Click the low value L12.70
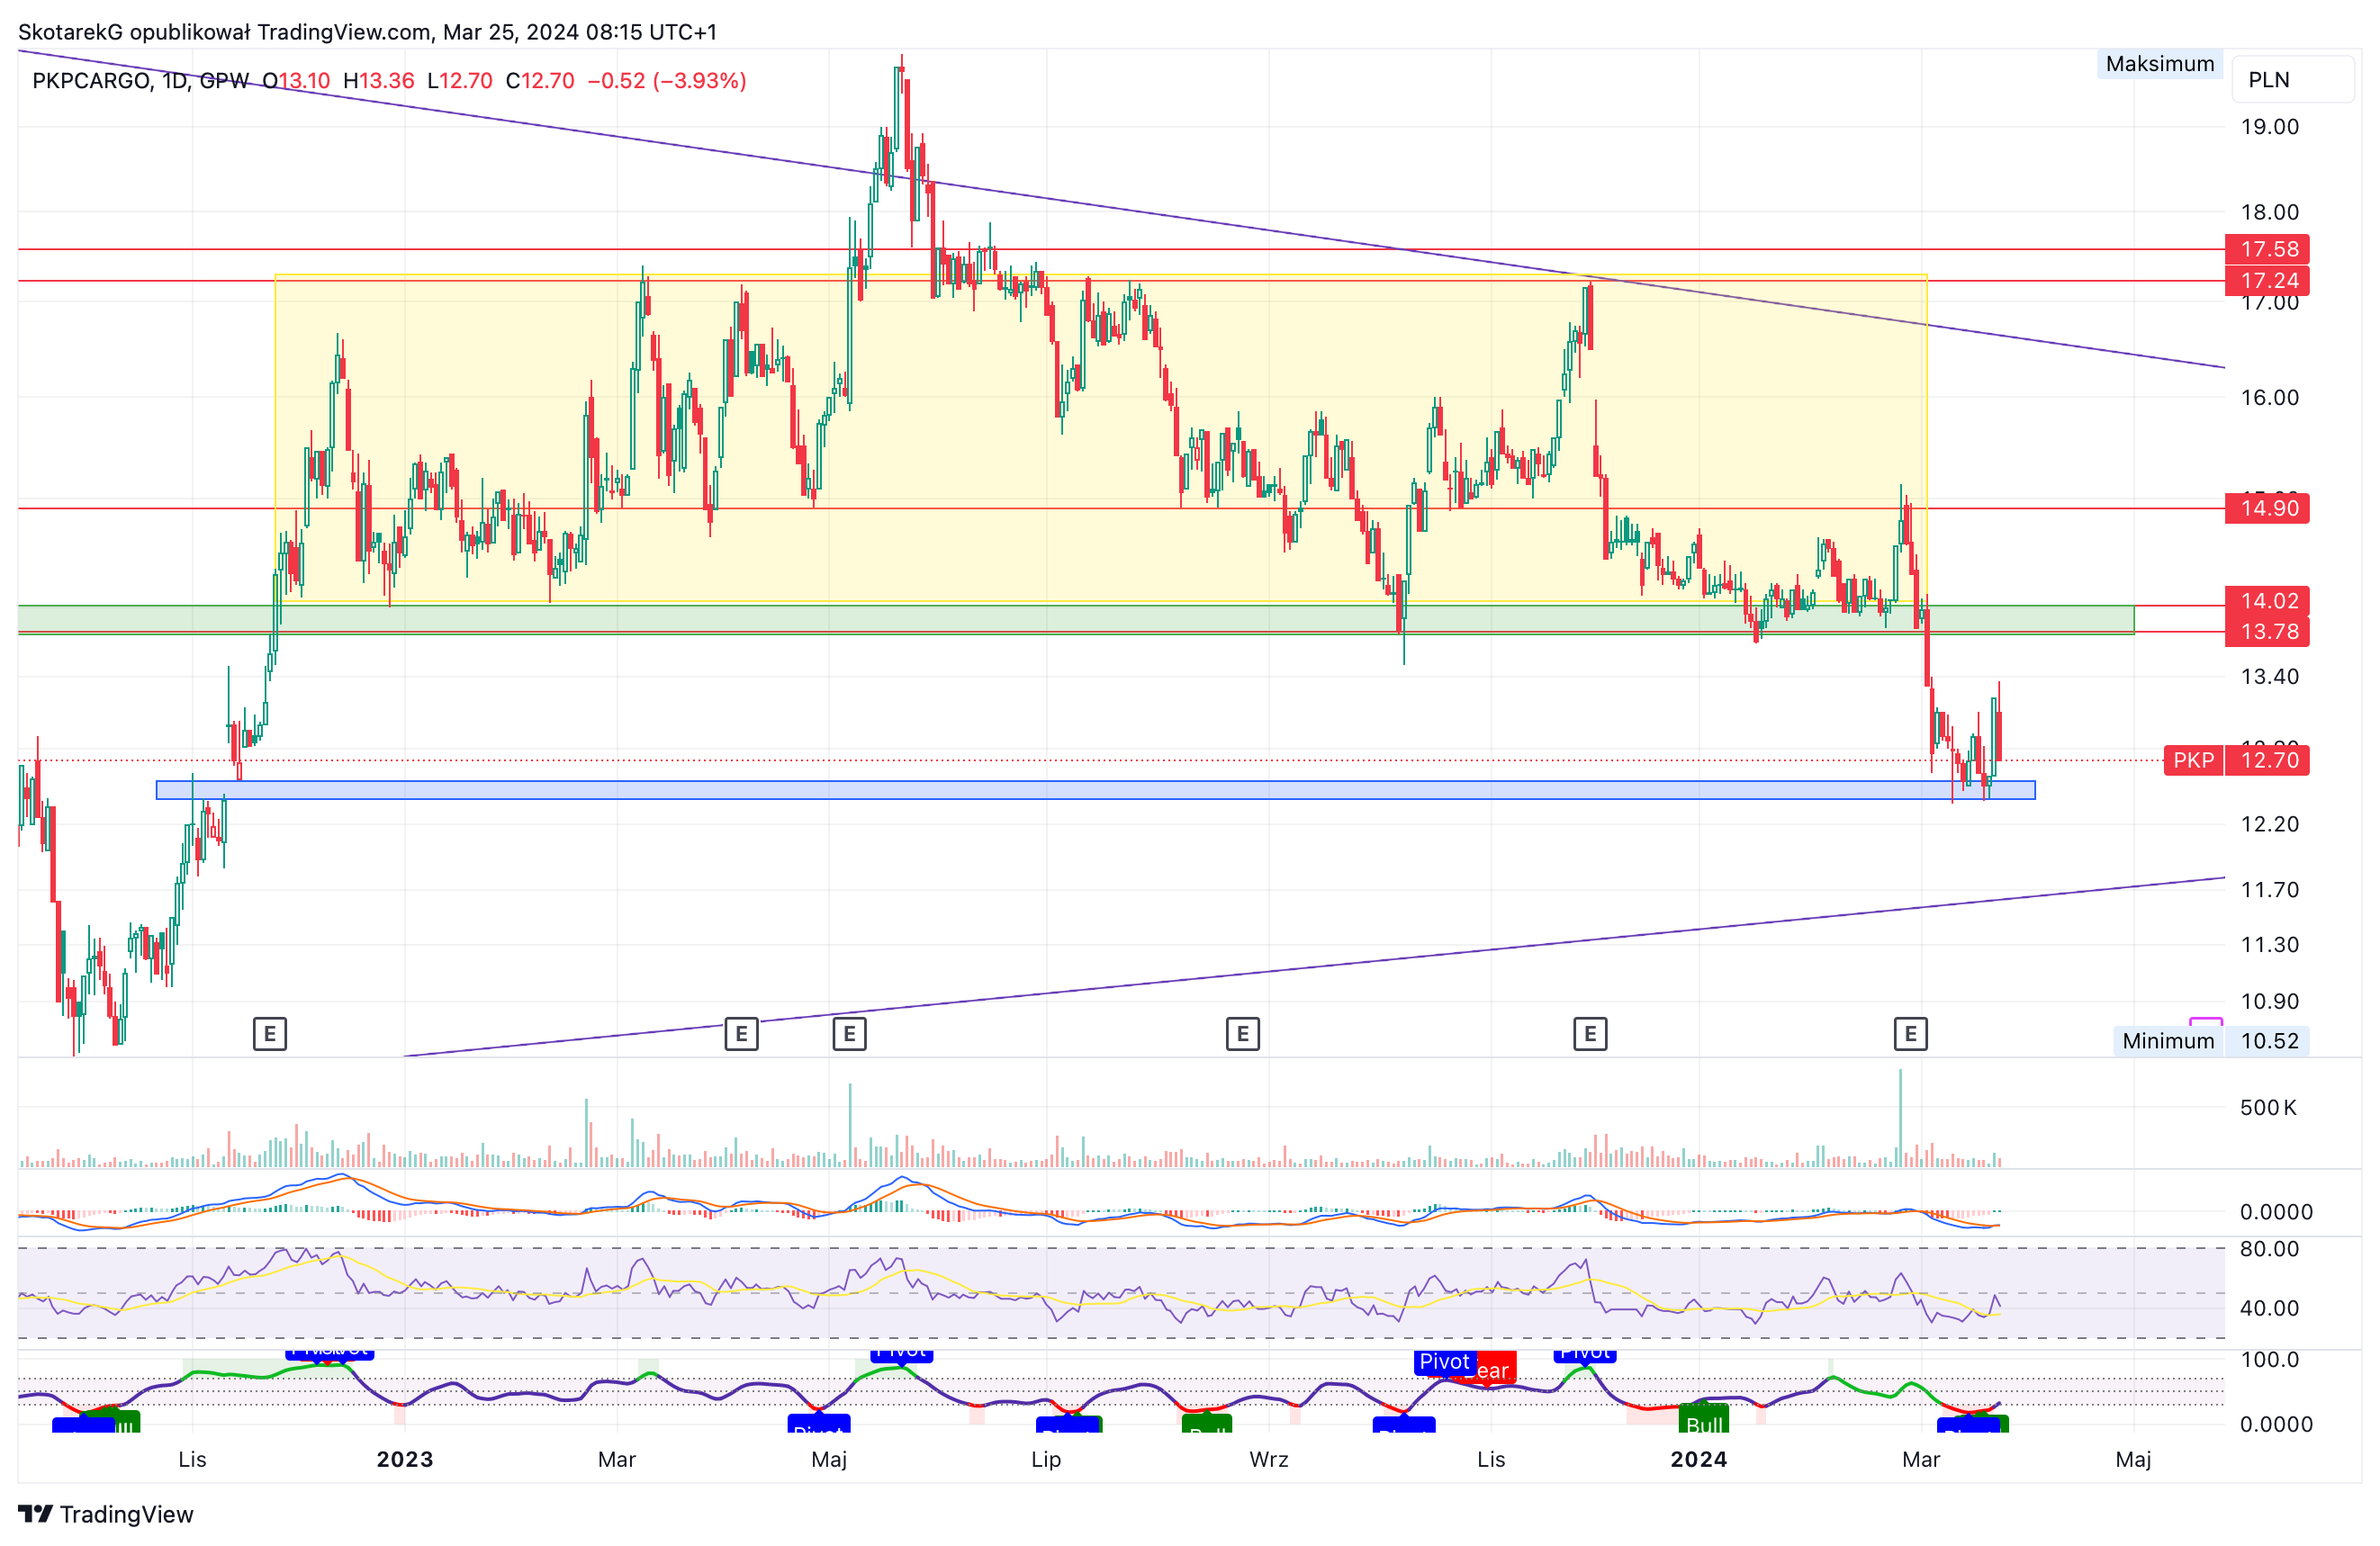 [459, 81]
